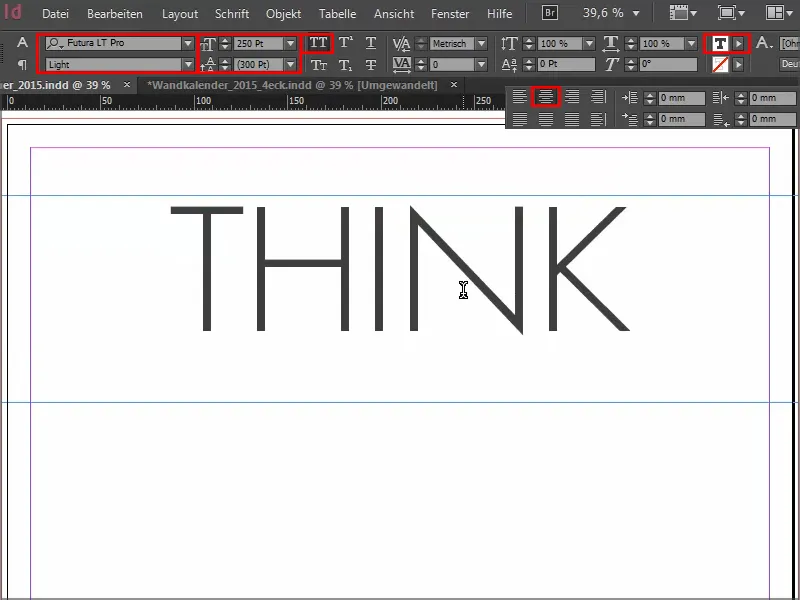Click the left indent stepper arrows

coord(649,97)
